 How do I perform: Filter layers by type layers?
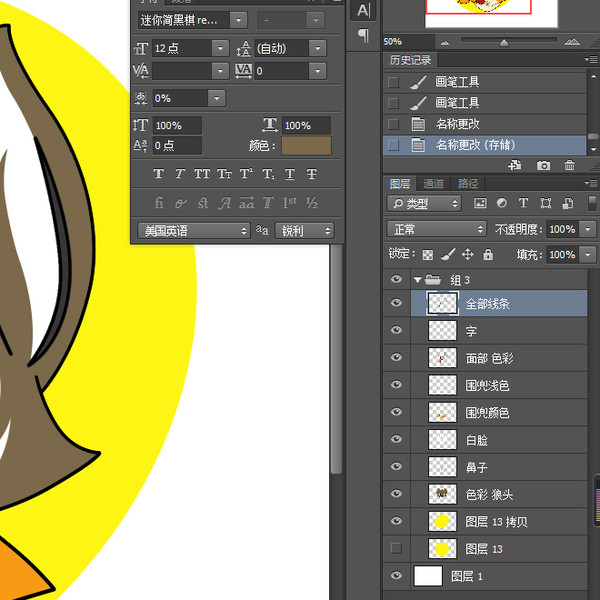pos(523,203)
